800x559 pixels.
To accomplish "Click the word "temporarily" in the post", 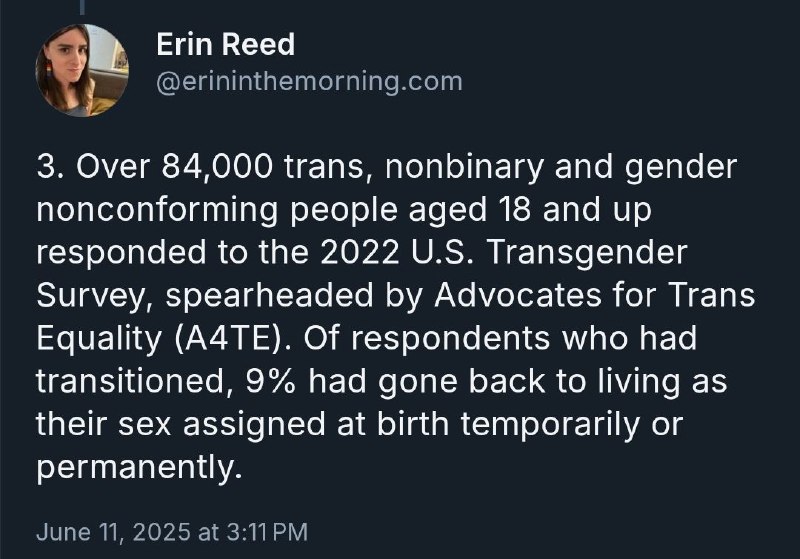I will (x=550, y=425).
